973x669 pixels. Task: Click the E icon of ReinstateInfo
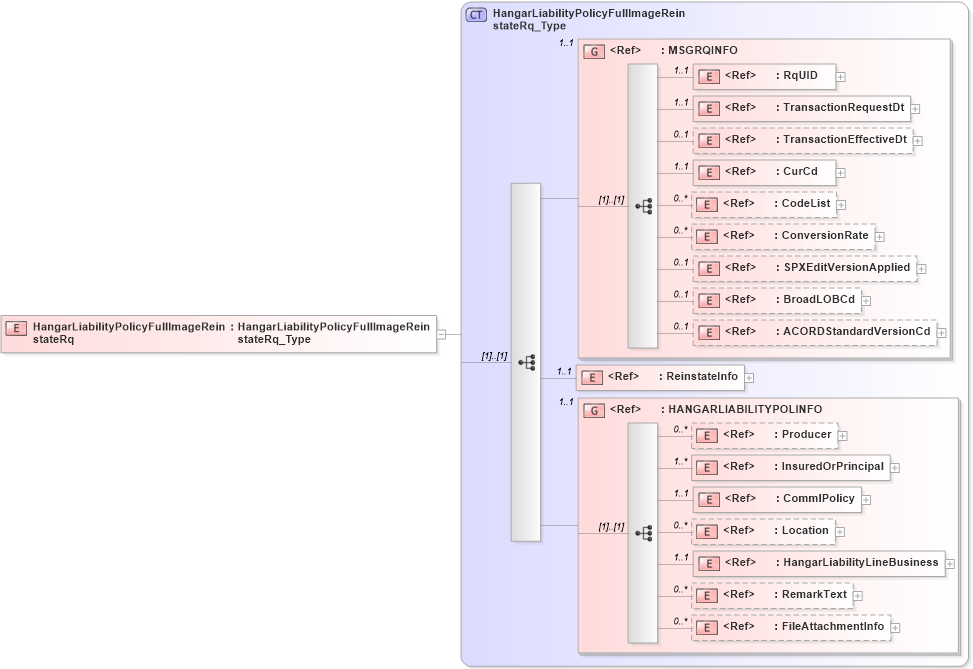tap(592, 377)
